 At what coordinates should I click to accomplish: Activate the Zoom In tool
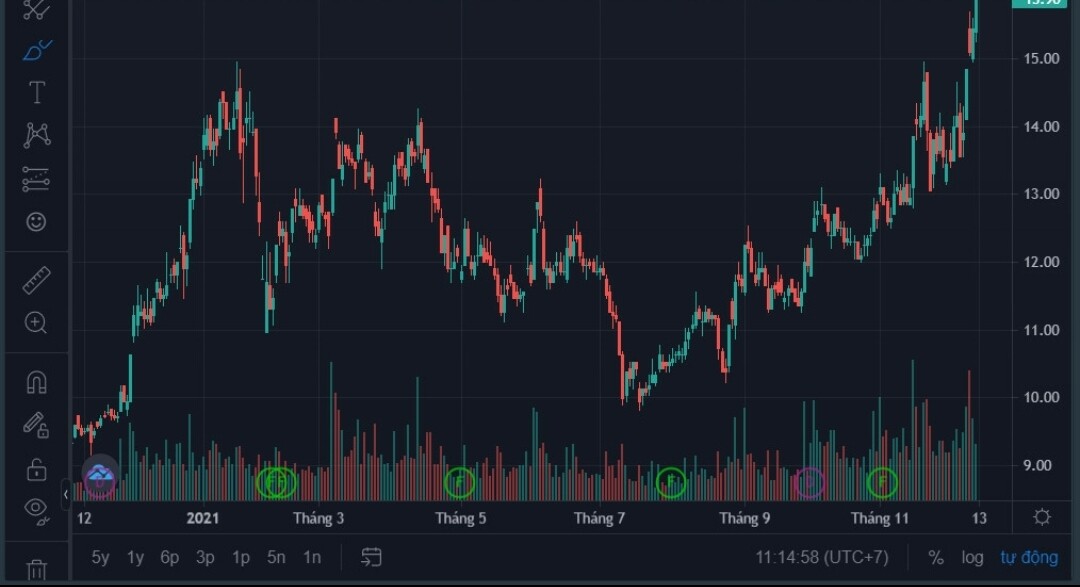pos(37,322)
